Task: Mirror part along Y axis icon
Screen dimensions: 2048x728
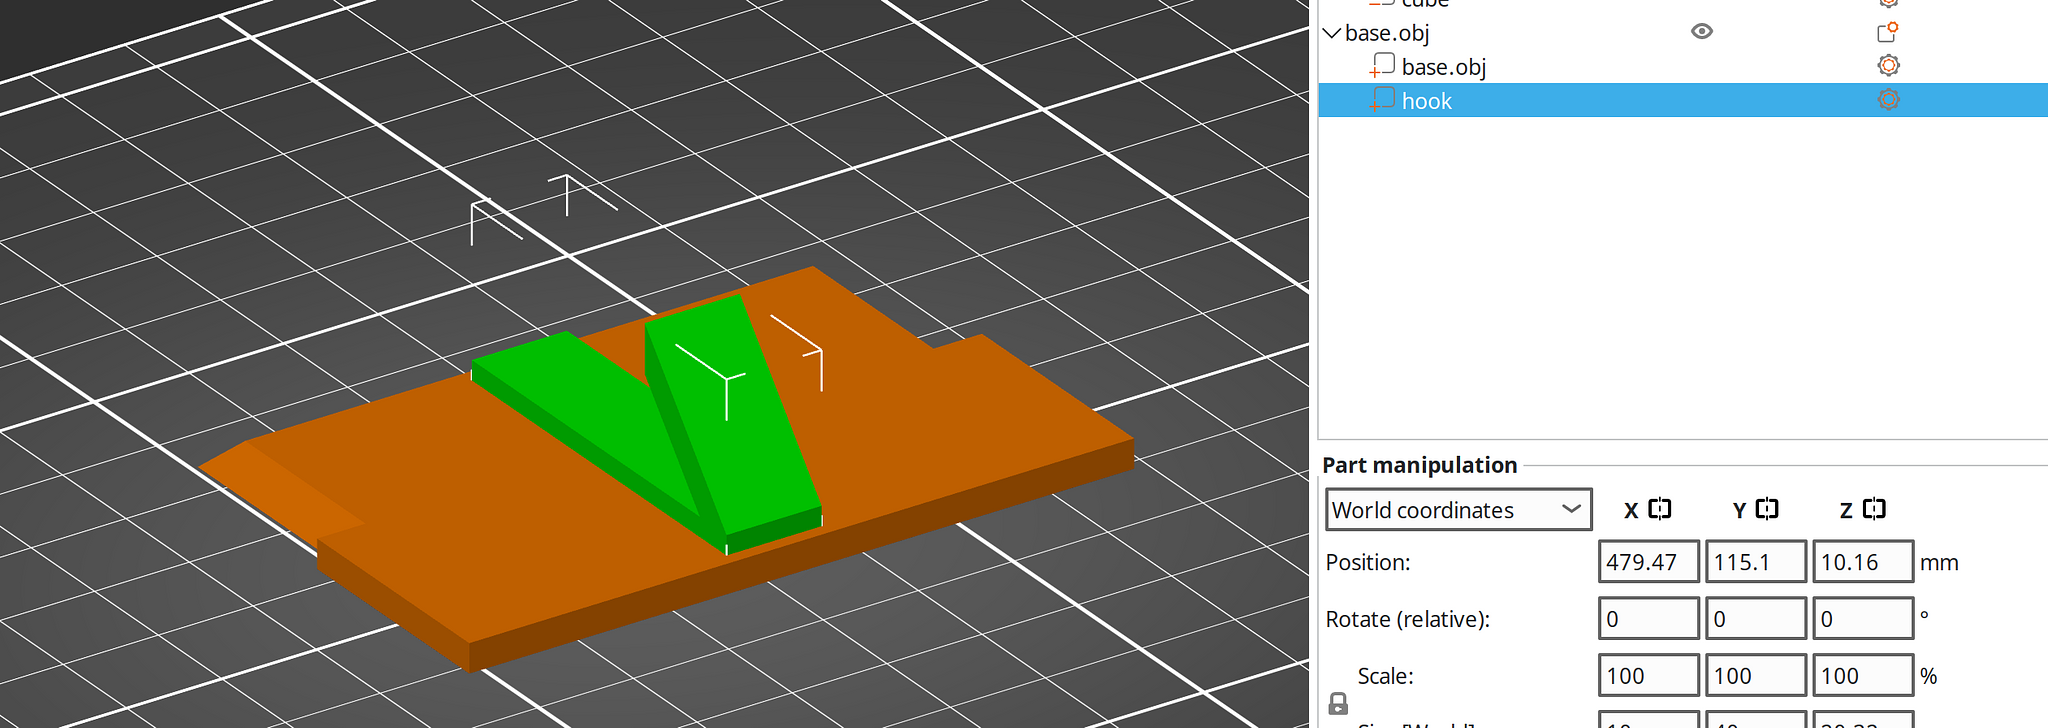Action: [1767, 509]
